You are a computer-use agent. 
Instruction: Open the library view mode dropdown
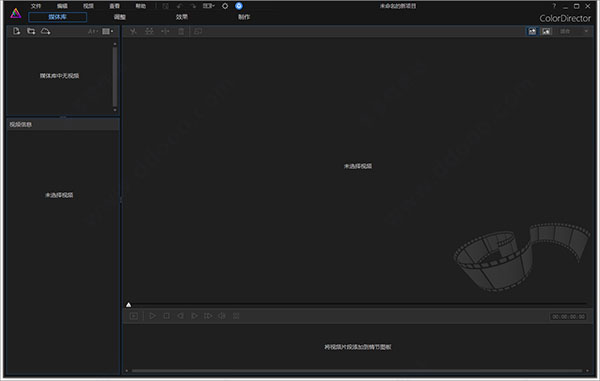pyautogui.click(x=108, y=31)
